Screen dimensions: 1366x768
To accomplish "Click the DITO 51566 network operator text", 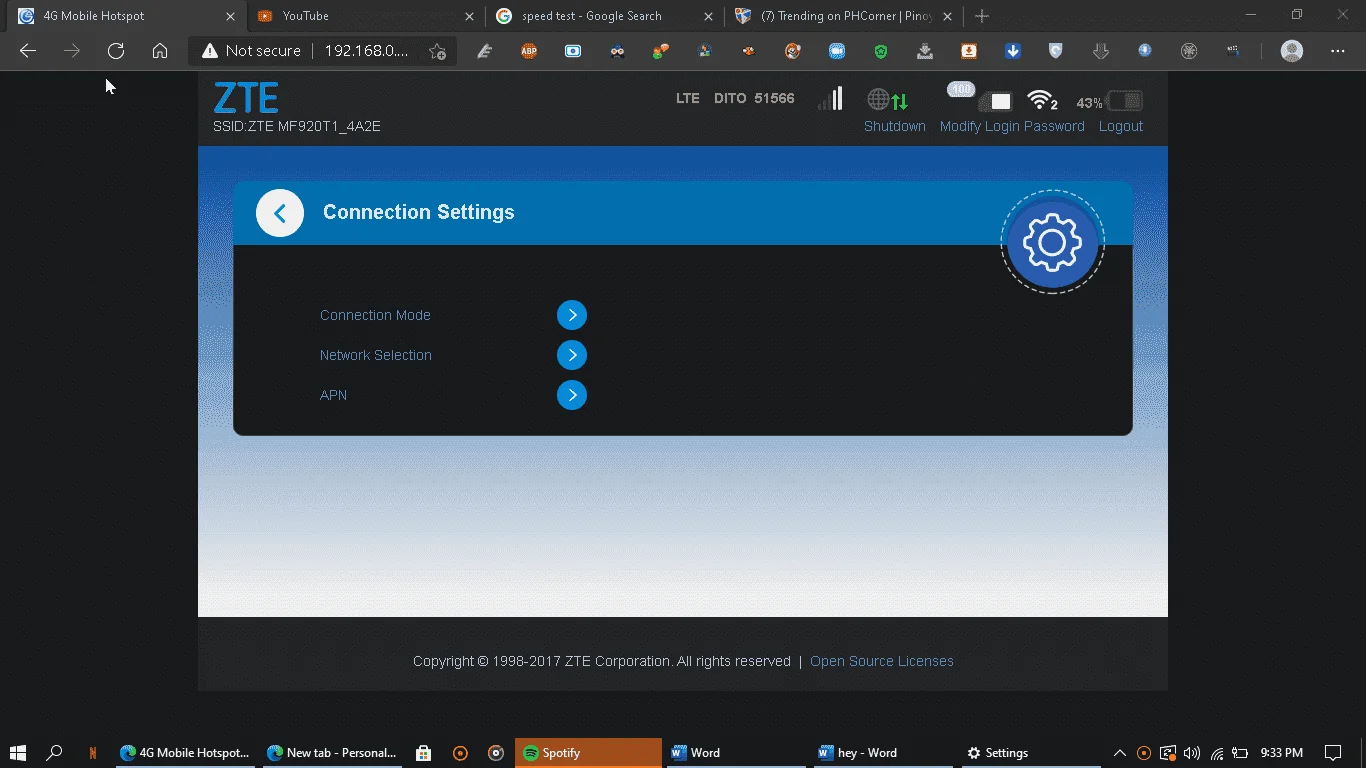I will (754, 98).
